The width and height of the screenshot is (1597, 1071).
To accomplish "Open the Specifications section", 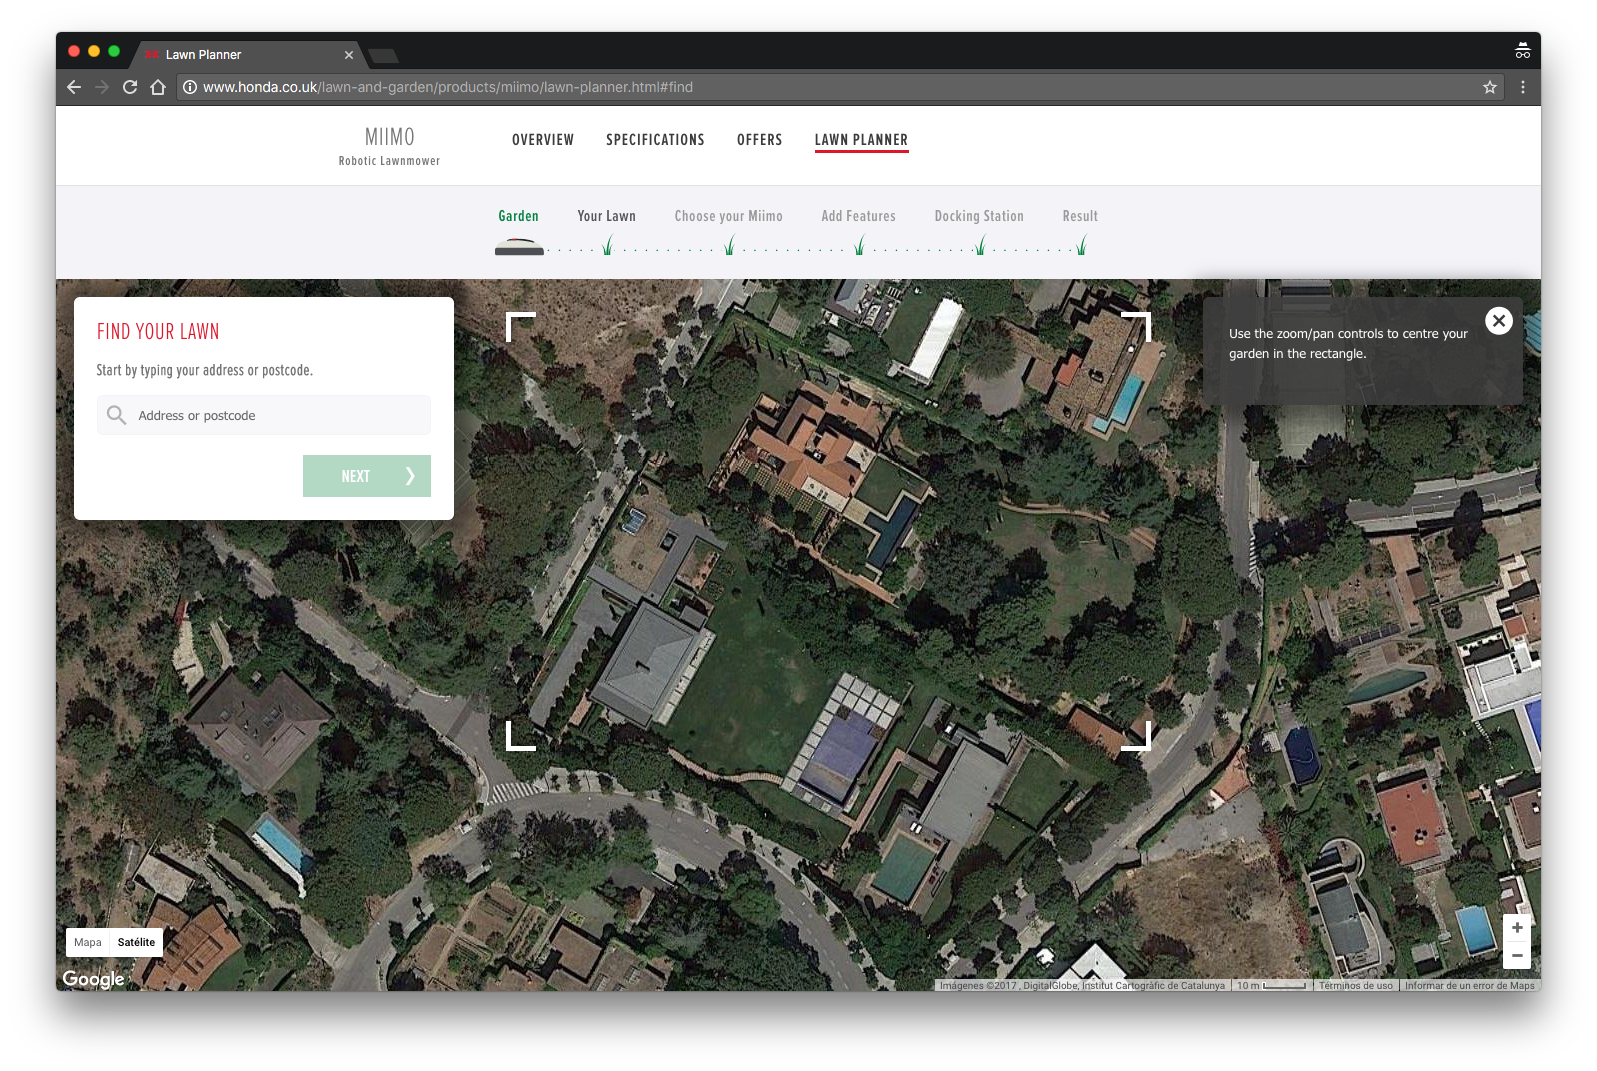I will [x=655, y=140].
